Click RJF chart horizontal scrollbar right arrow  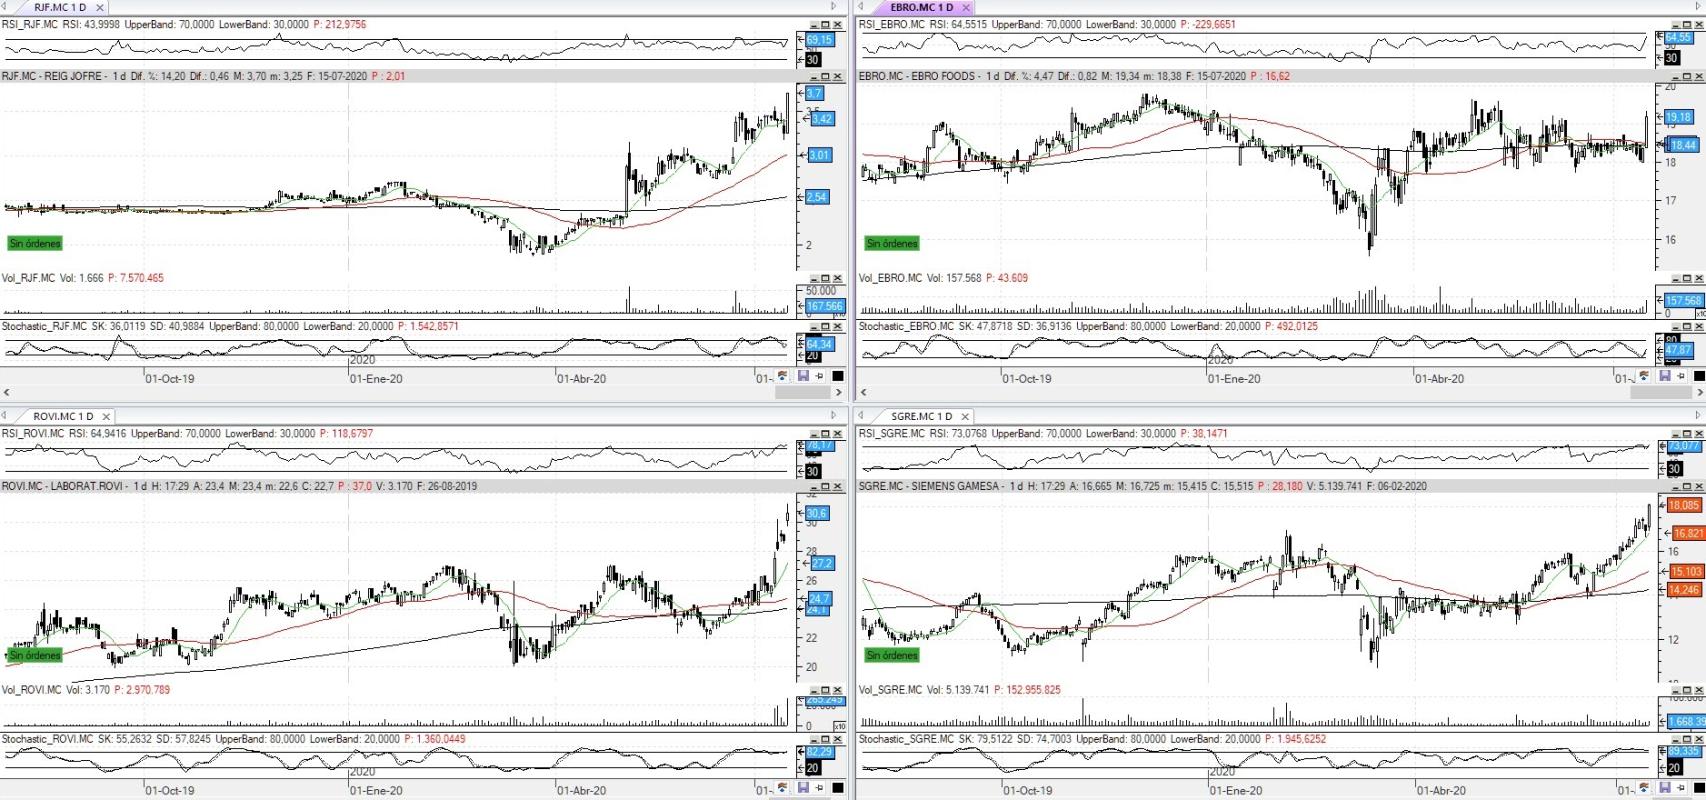pyautogui.click(x=839, y=392)
